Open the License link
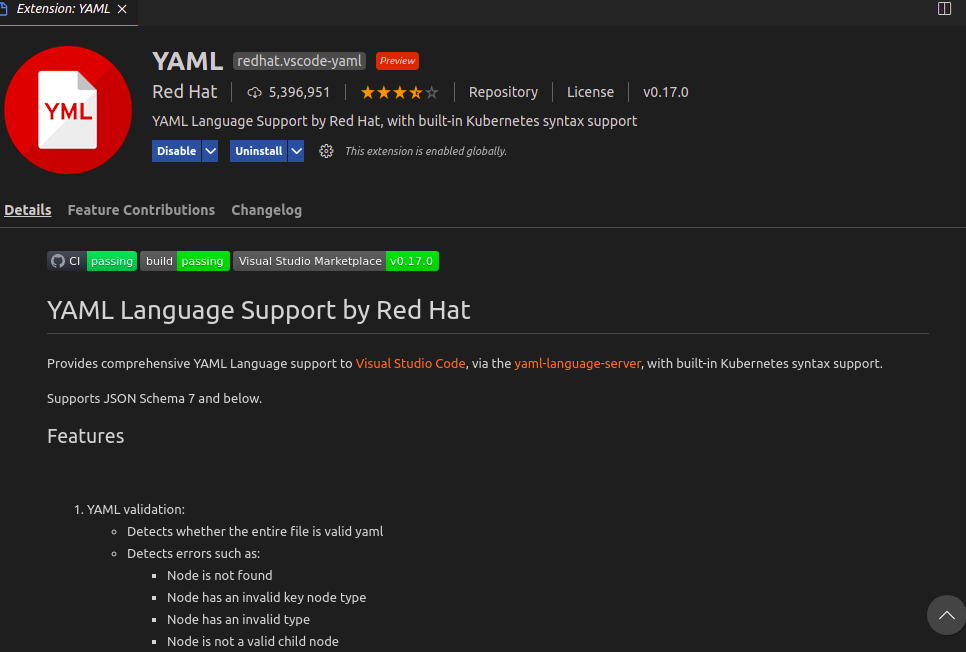This screenshot has height=652, width=966. [x=590, y=92]
